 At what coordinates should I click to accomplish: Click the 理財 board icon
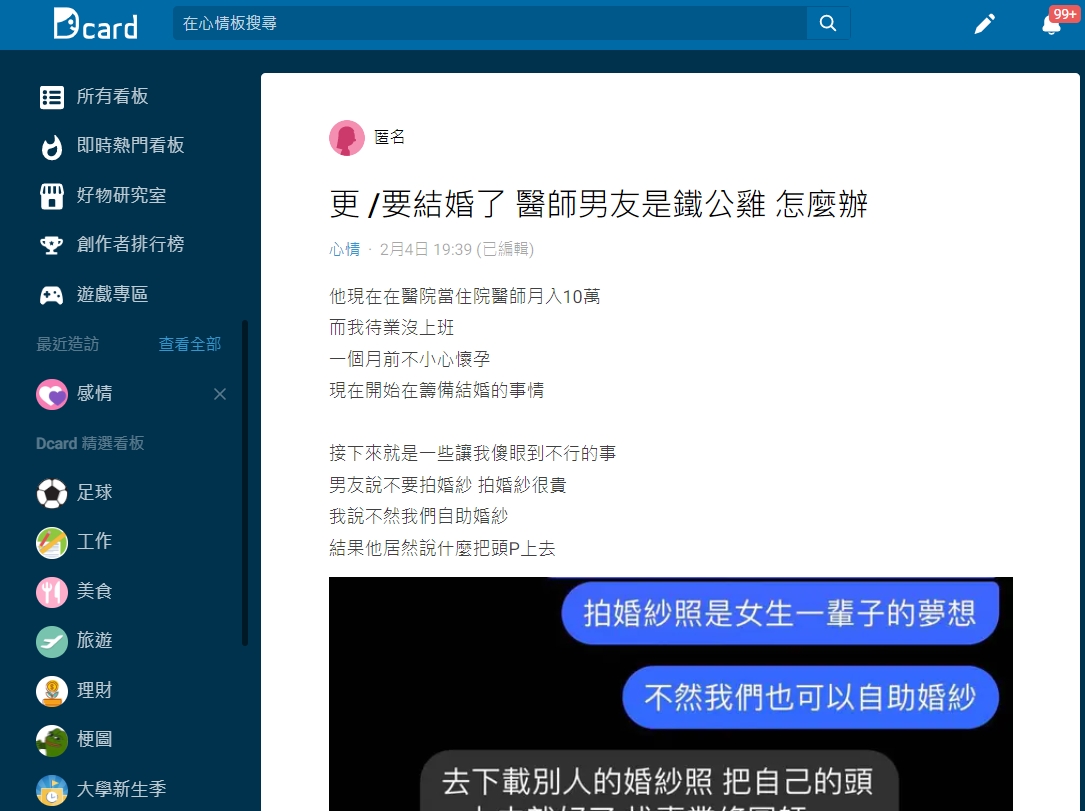[52, 691]
